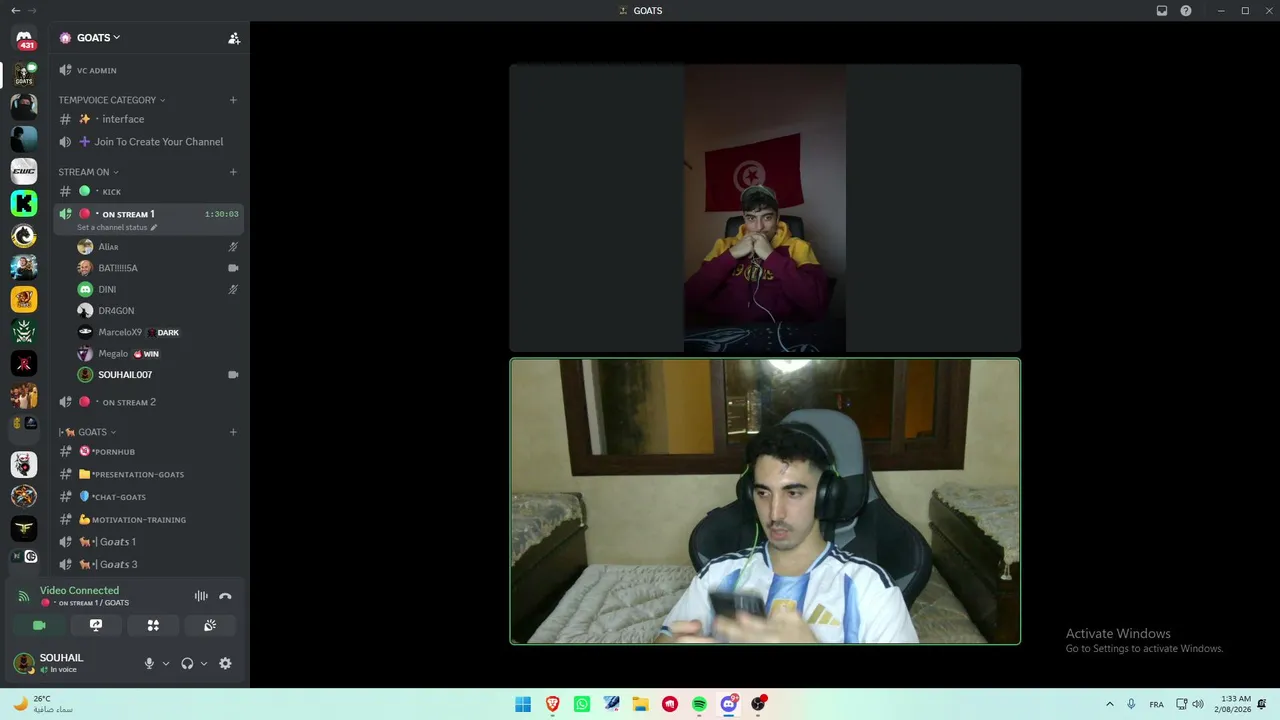
Task: Add channel to STREAM ON category with plus
Action: point(233,172)
